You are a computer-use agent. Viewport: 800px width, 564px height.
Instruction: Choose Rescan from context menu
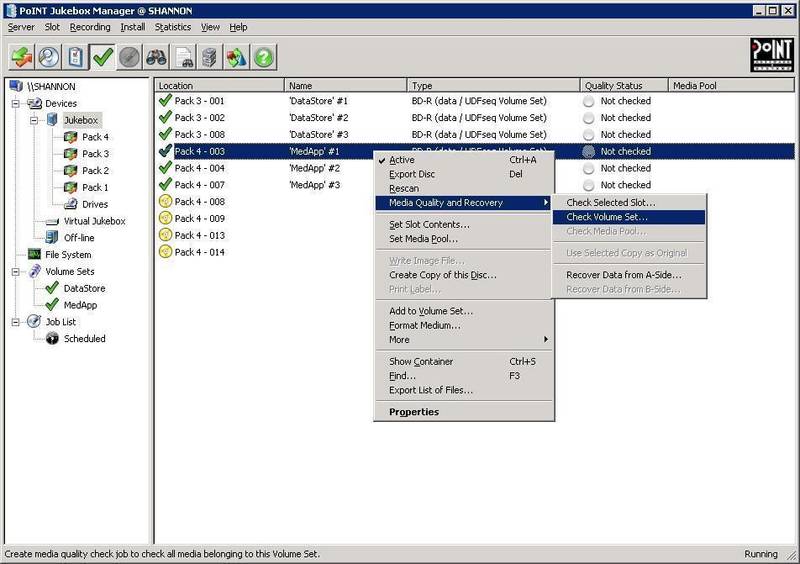[463, 188]
